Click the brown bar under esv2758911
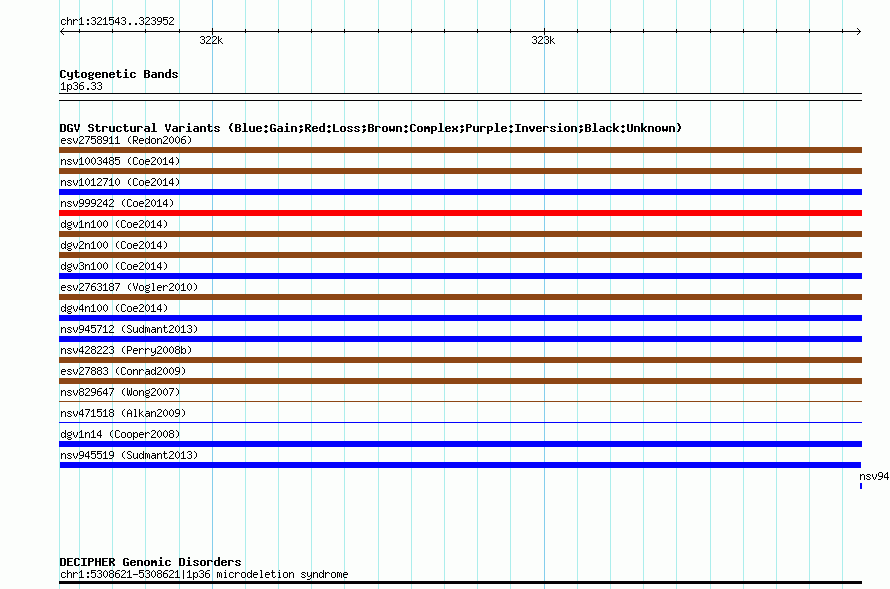The image size is (890, 589). (460, 150)
